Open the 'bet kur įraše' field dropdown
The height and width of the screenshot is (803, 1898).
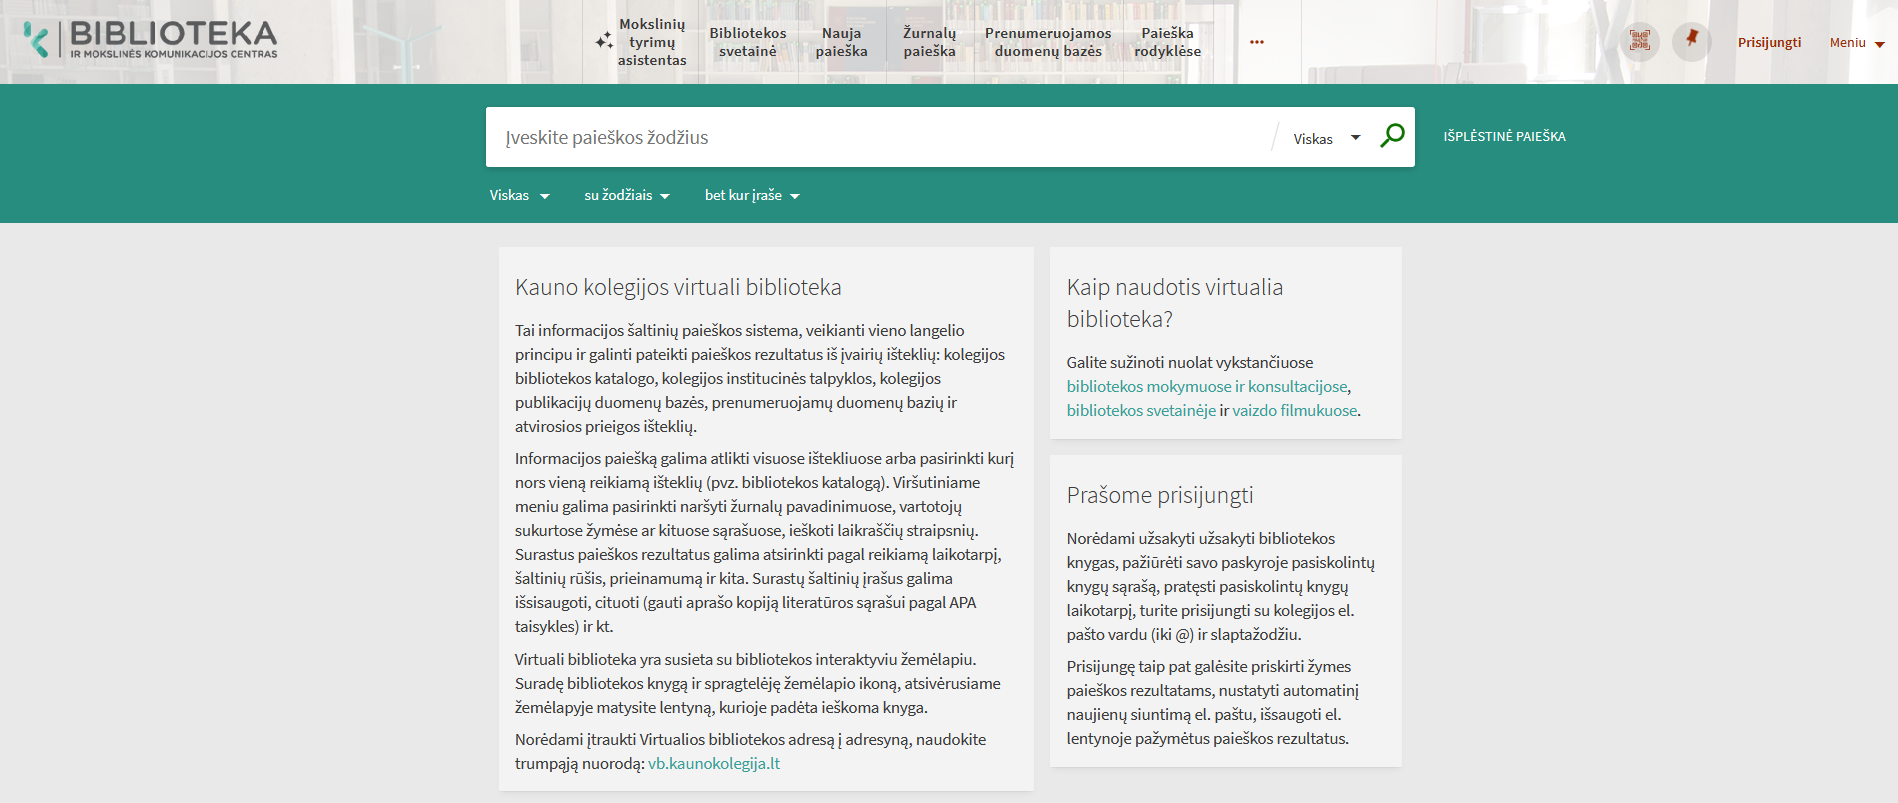[752, 196]
